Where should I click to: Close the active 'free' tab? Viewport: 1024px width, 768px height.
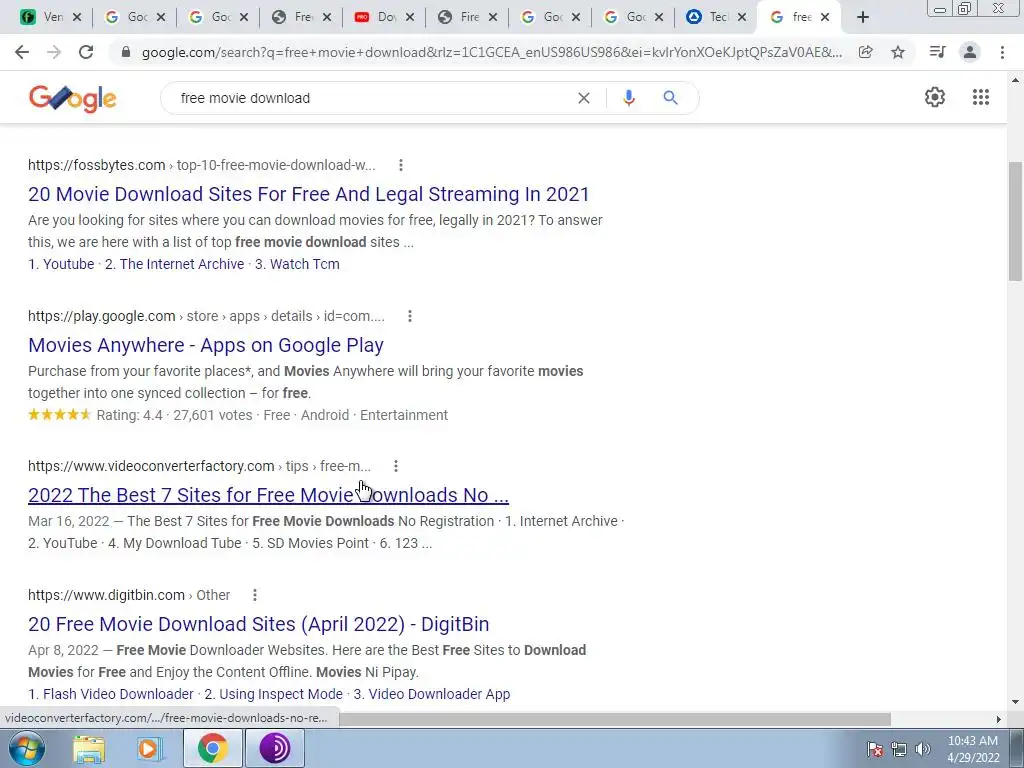(825, 17)
